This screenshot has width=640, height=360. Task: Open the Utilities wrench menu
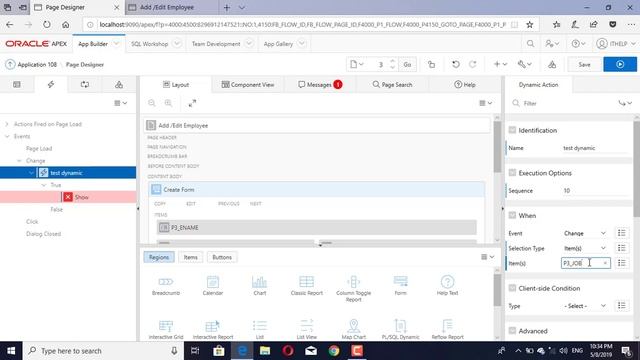click(524, 64)
